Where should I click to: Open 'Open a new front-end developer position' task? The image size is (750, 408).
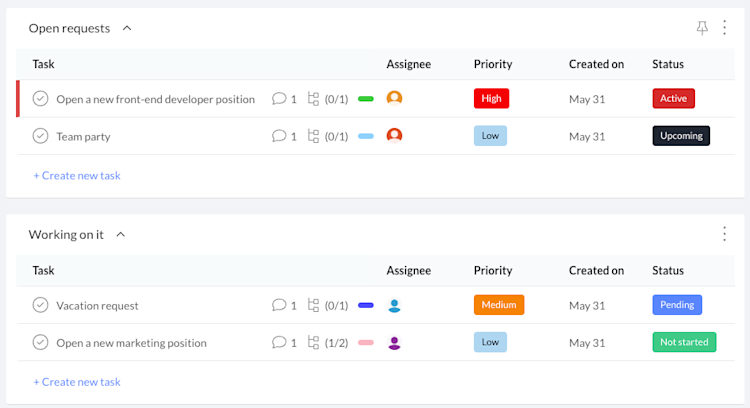point(155,99)
